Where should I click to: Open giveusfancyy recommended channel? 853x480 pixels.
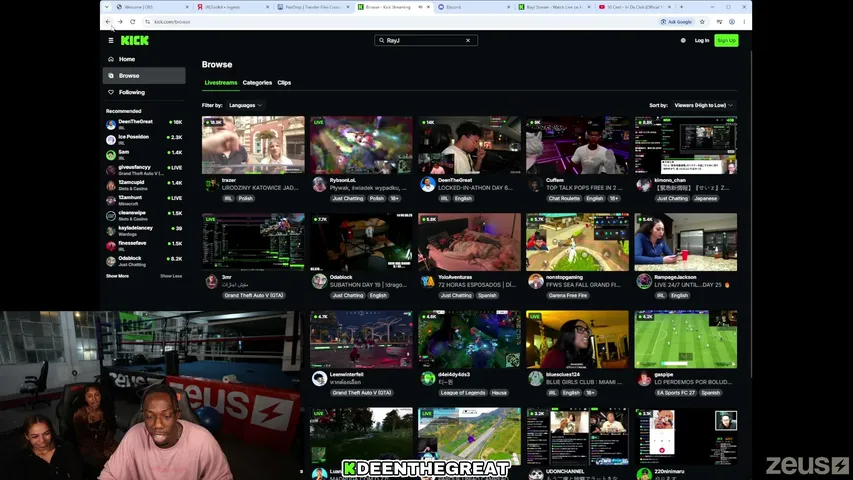[x=144, y=170]
